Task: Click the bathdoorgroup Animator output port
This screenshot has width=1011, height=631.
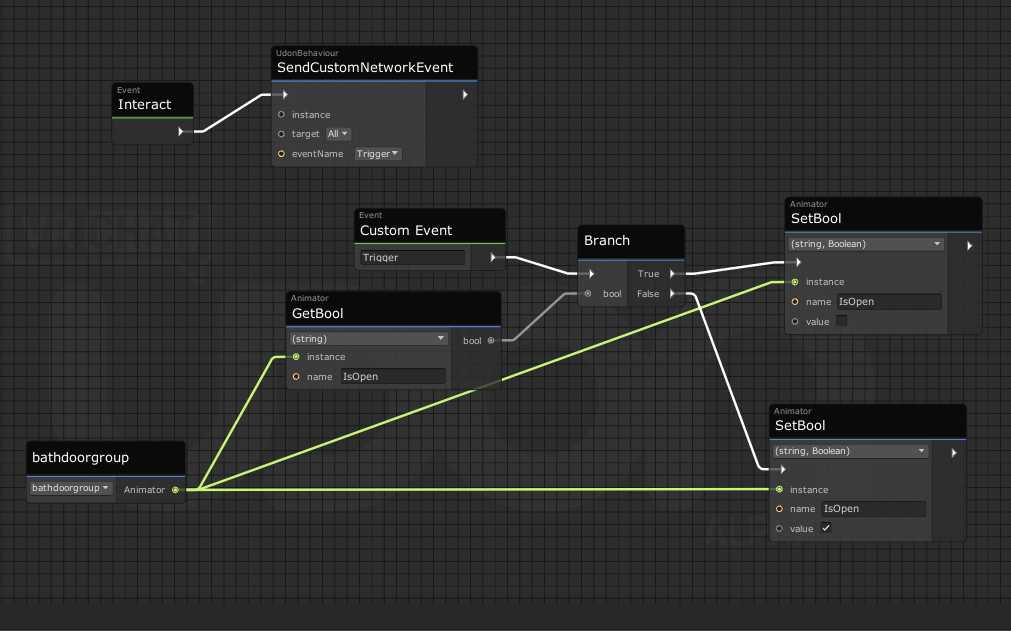Action: coord(175,489)
